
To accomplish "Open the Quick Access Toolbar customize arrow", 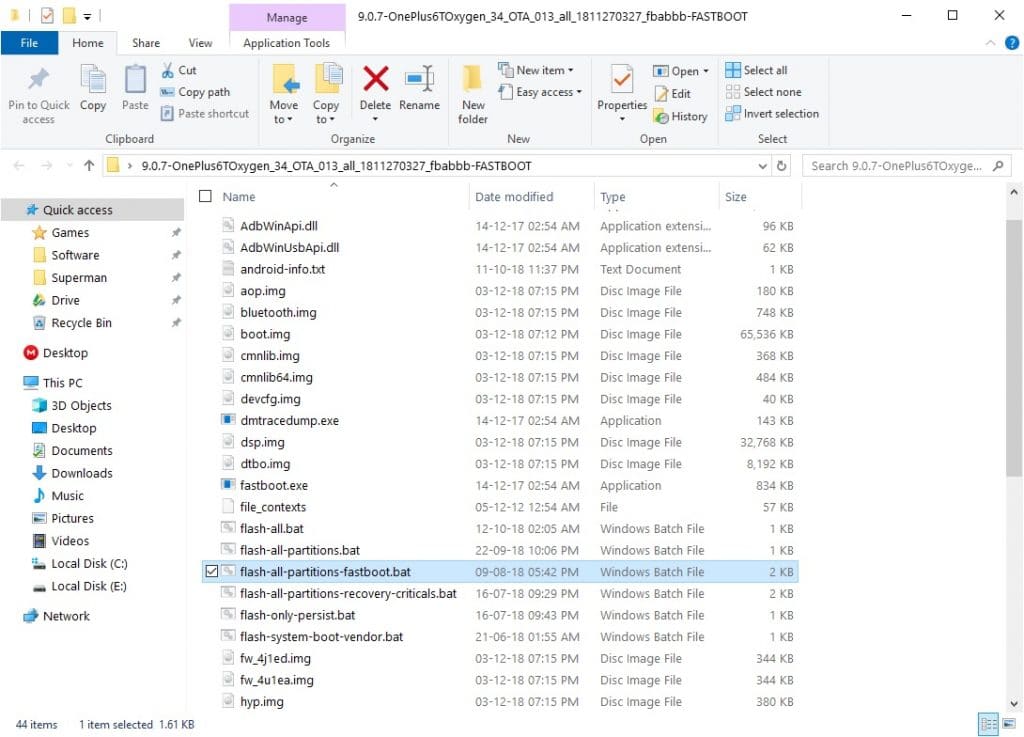I will pos(88,16).
